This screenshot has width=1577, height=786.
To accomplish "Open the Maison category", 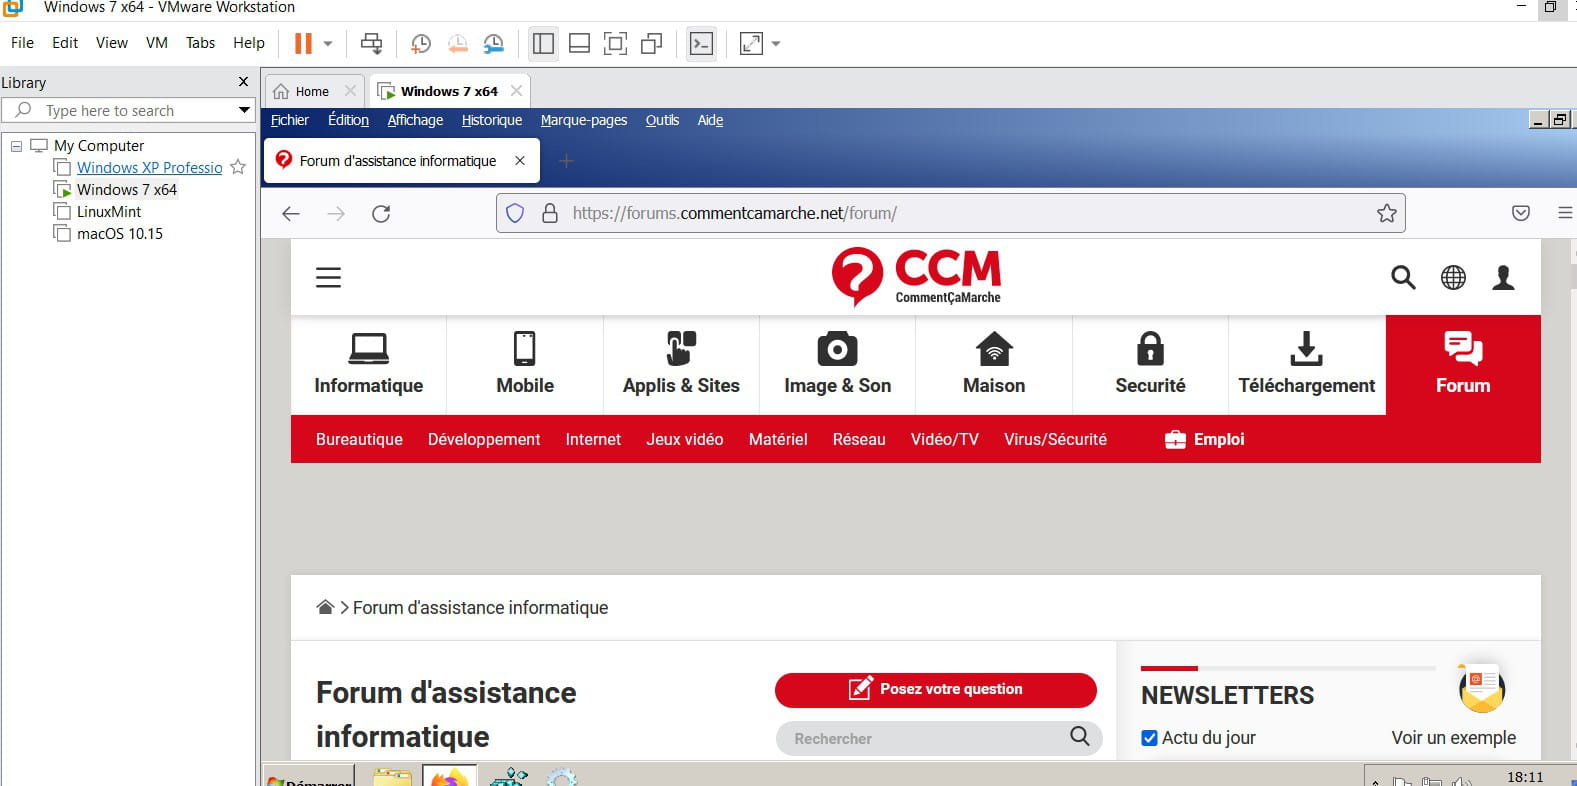I will click(994, 364).
